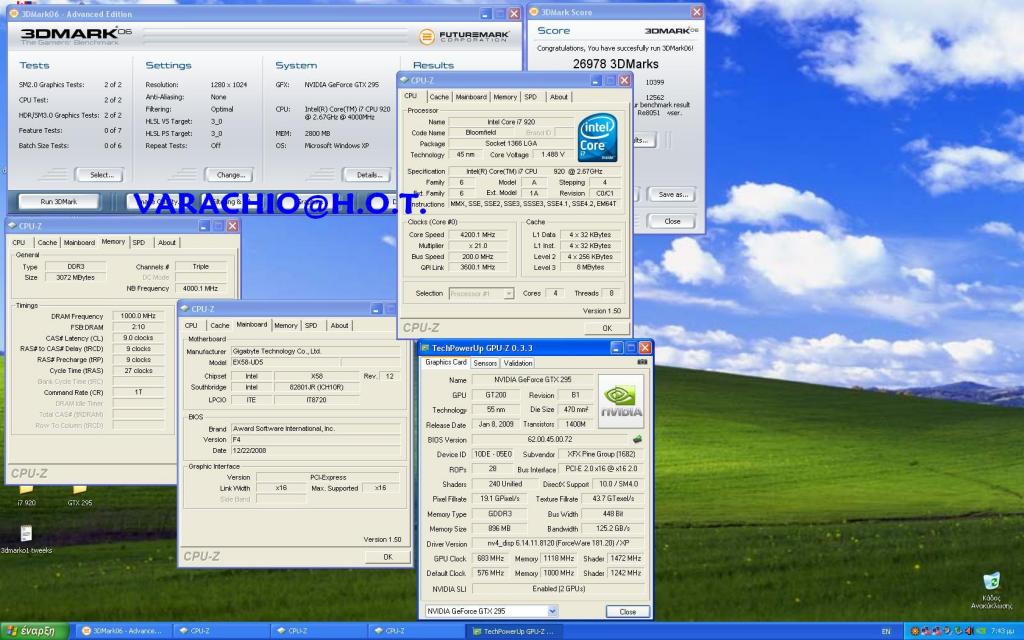This screenshot has width=1024, height=640.
Task: Click the Change... button under Settings
Action: click(x=231, y=175)
